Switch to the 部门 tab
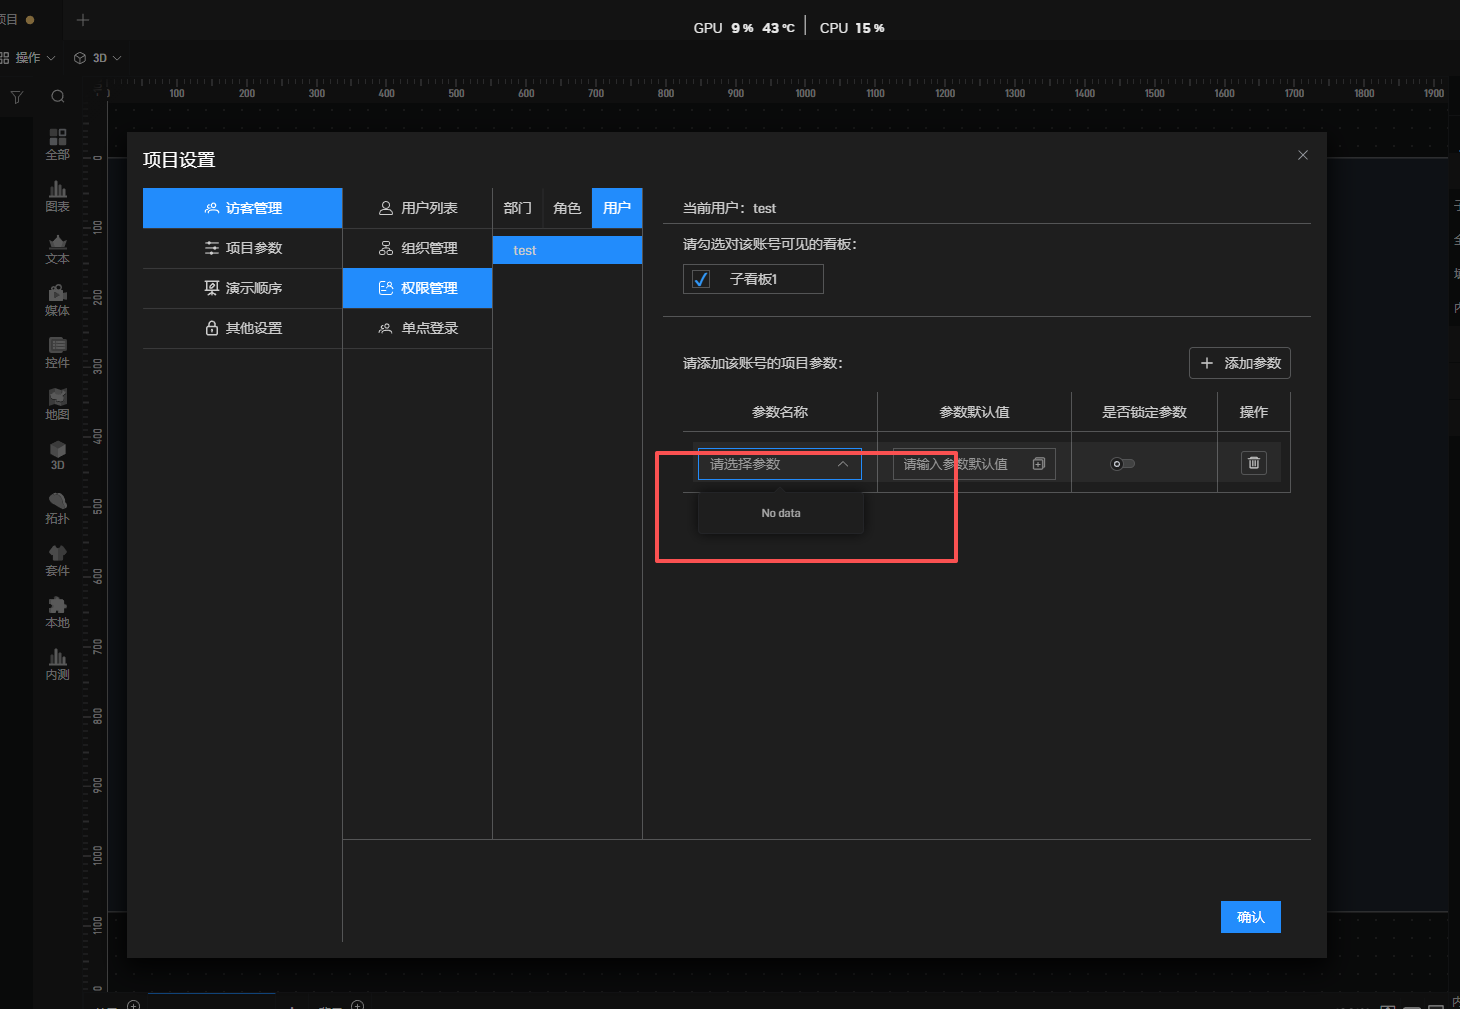The height and width of the screenshot is (1009, 1460). (x=517, y=208)
